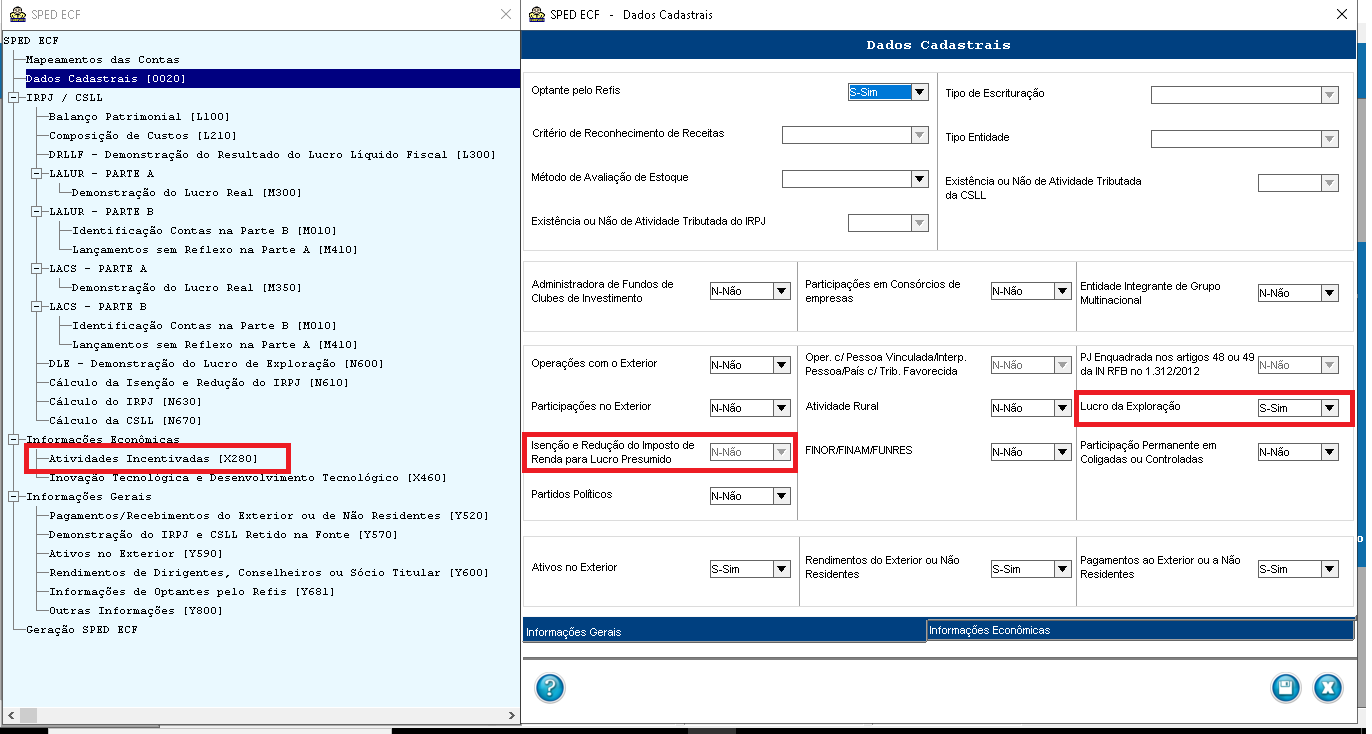Open Rendimentos do Exterior ou Não Residentes dropdown
1372x734 pixels.
(x=1062, y=569)
